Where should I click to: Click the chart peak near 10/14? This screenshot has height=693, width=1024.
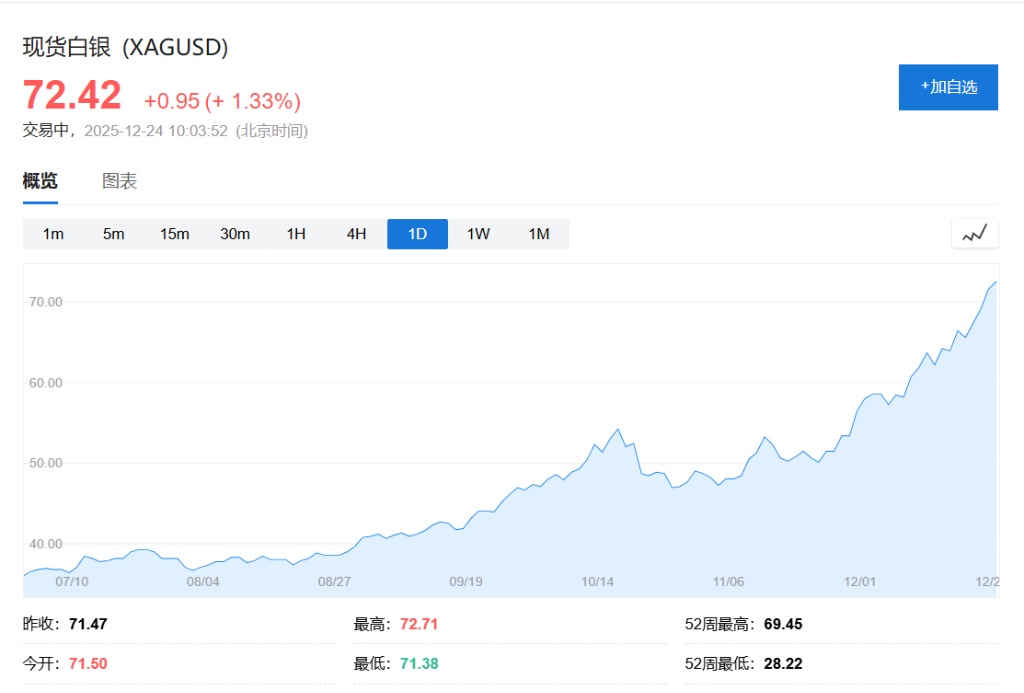point(618,429)
